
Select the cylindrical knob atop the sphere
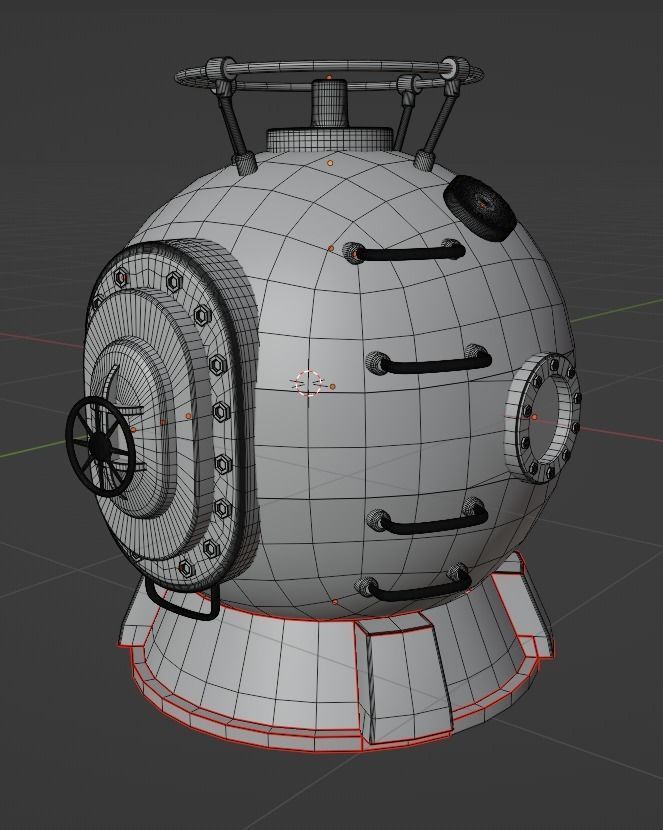[x=329, y=103]
